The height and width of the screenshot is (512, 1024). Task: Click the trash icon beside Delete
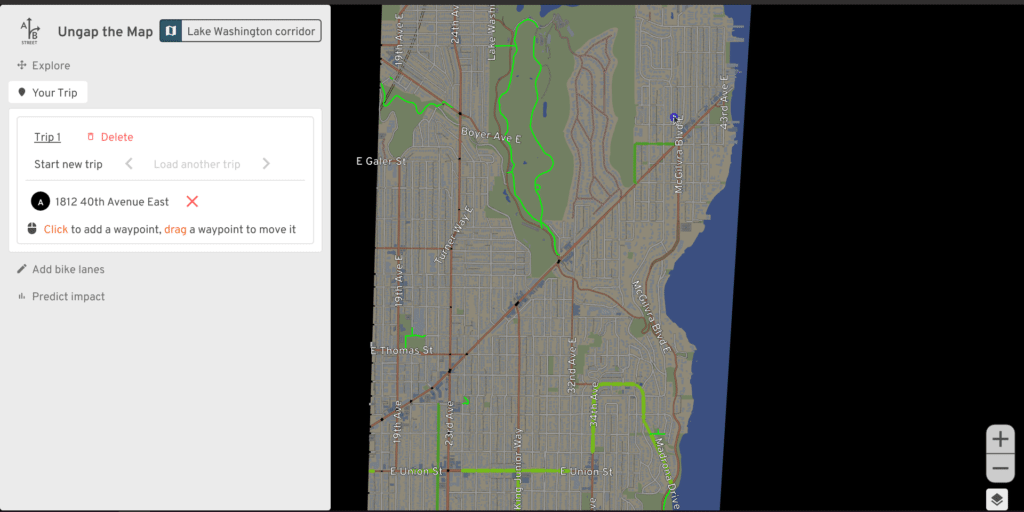coord(91,137)
